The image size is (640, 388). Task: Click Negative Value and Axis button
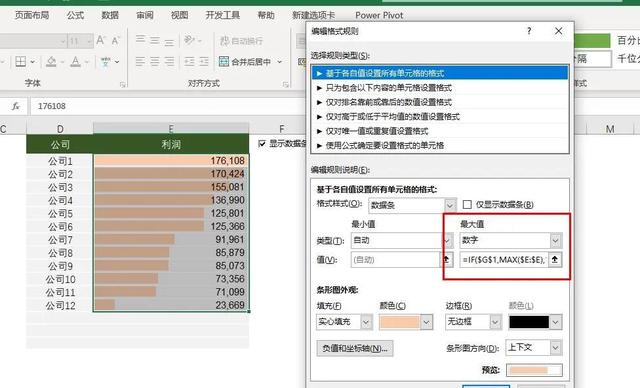click(x=355, y=348)
